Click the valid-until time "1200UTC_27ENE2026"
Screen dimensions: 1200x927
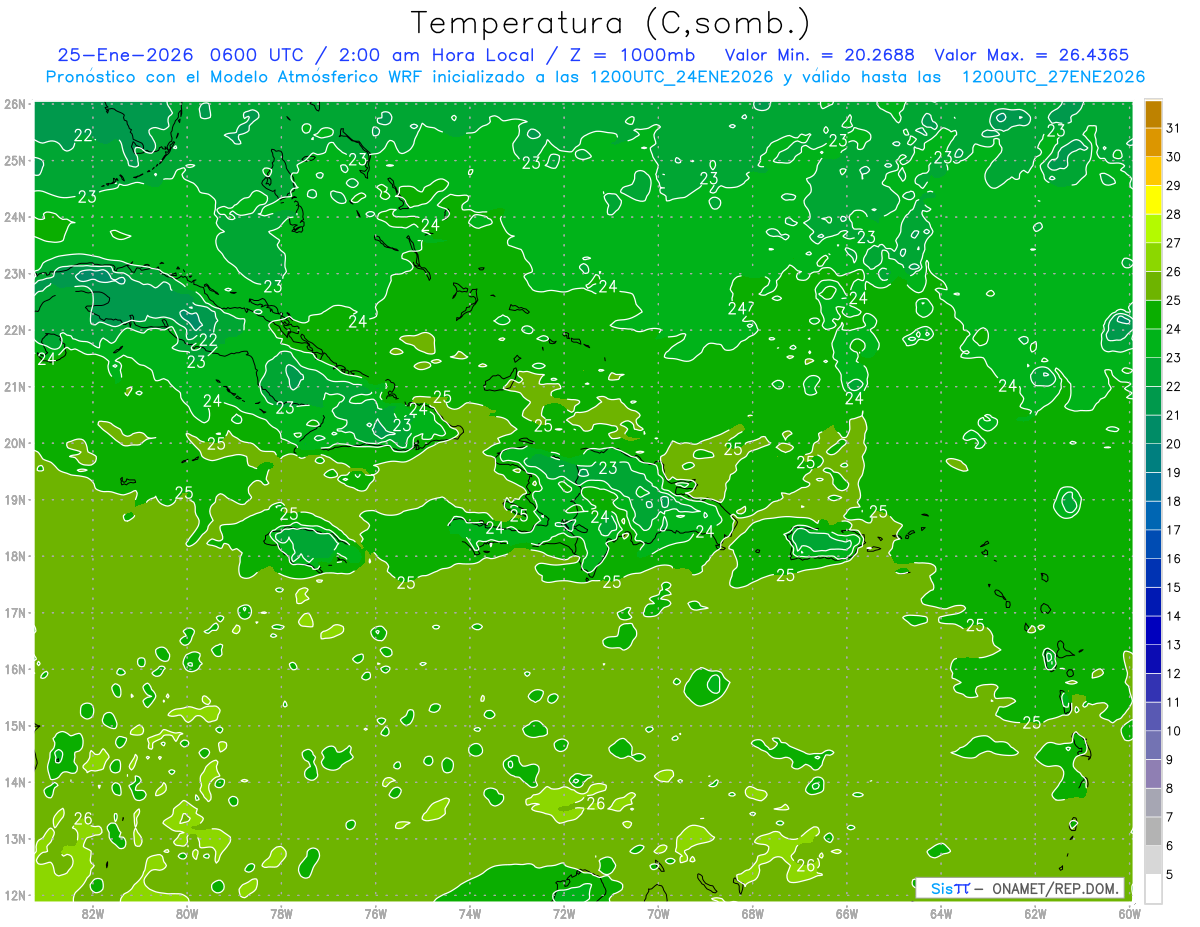pyautogui.click(x=1053, y=77)
